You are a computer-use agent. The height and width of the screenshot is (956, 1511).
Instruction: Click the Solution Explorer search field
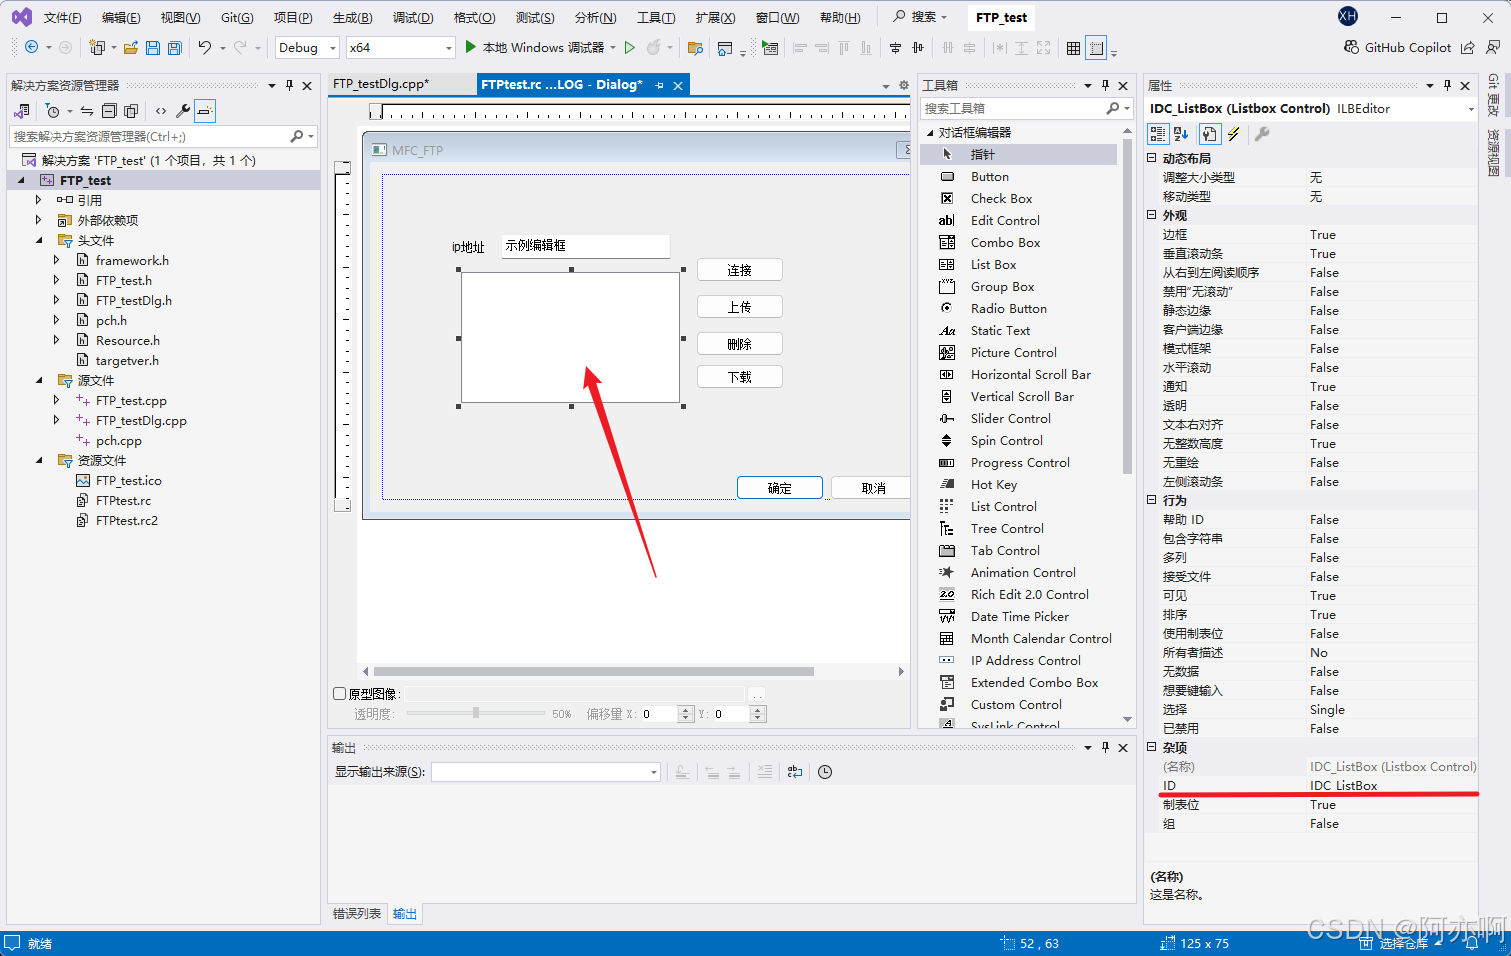[150, 136]
